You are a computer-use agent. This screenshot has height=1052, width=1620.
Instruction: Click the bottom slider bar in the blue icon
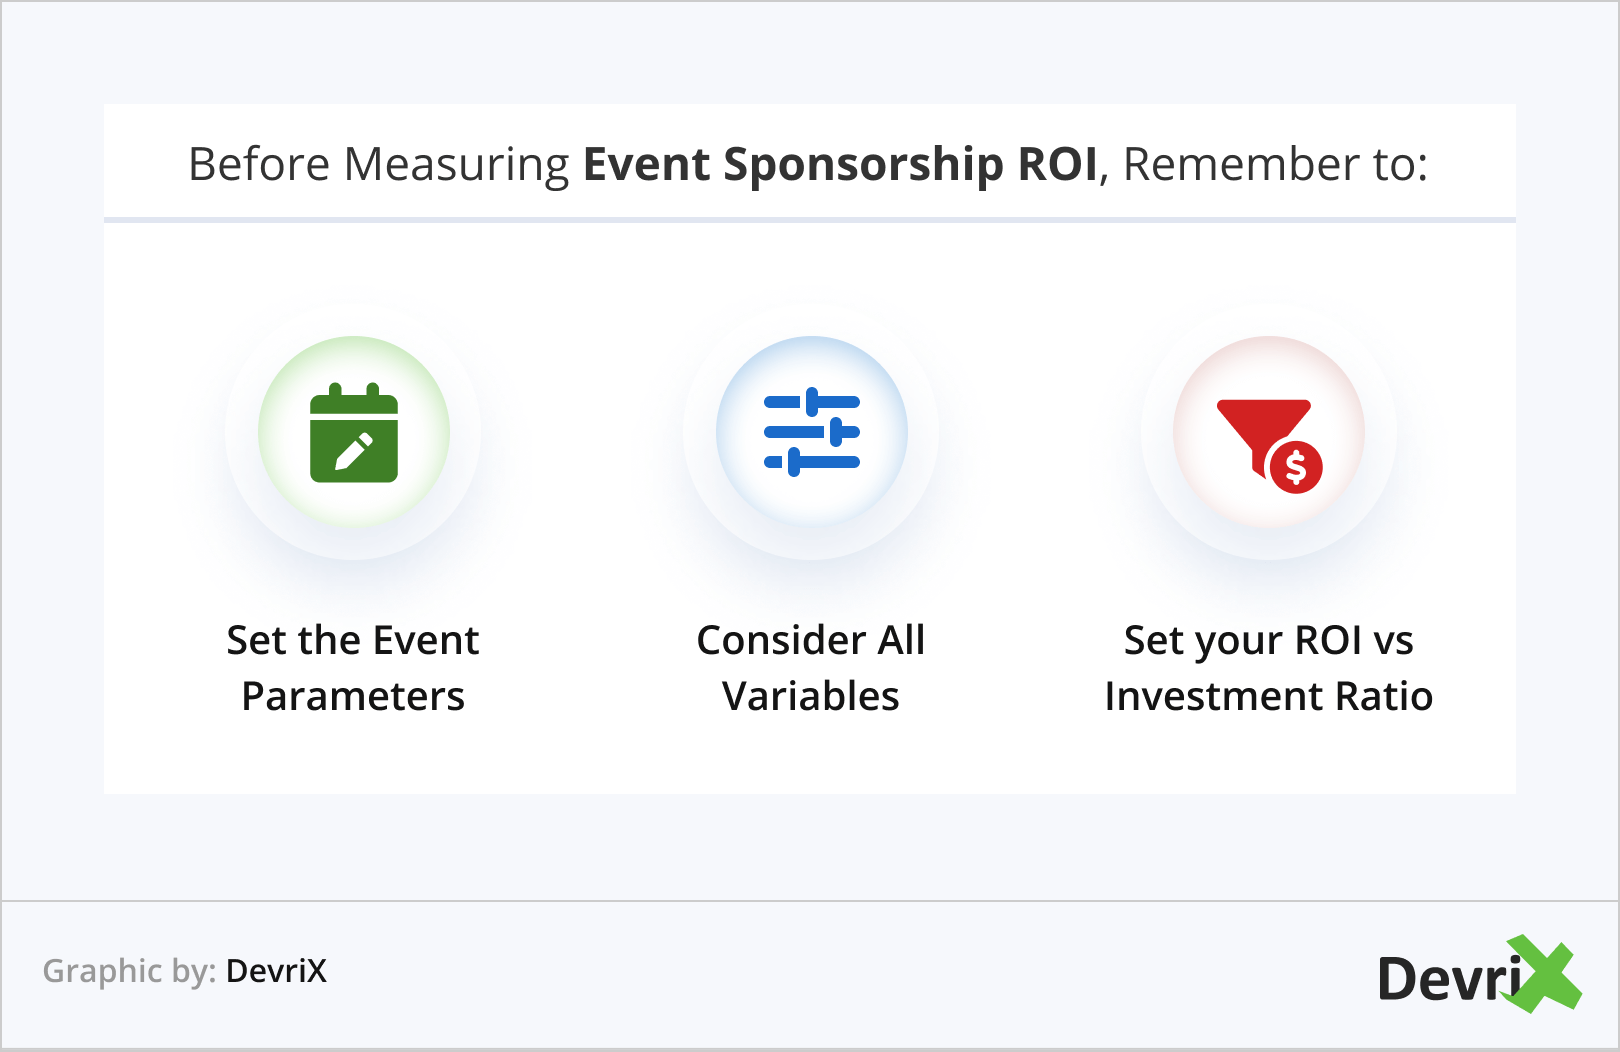811,462
